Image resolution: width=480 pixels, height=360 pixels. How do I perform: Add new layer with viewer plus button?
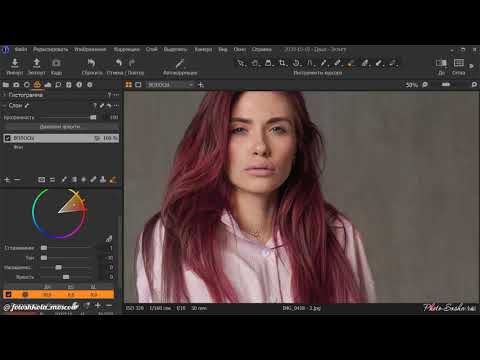201,85
